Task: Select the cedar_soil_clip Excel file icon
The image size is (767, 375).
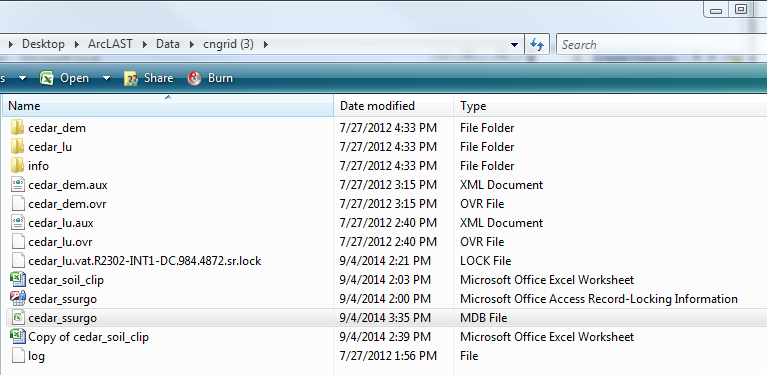Action: pyautogui.click(x=18, y=280)
